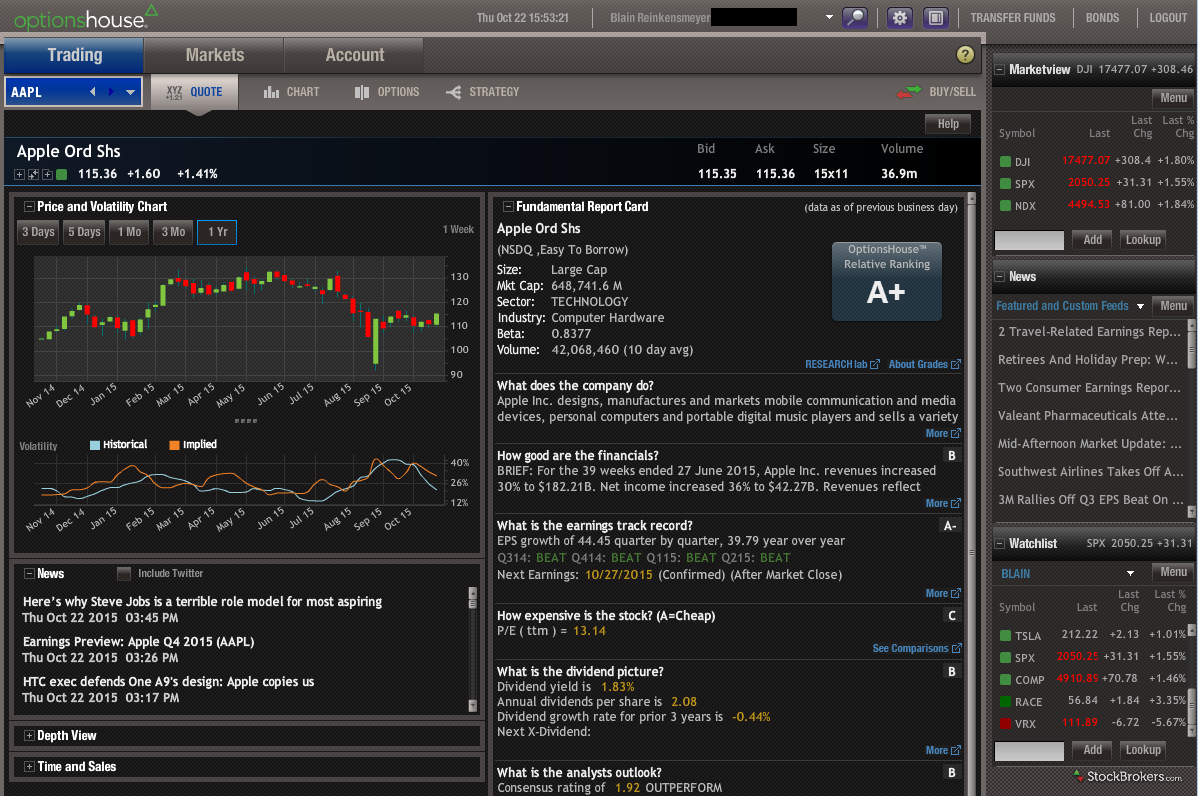Collapse the left News panel

tap(29, 573)
